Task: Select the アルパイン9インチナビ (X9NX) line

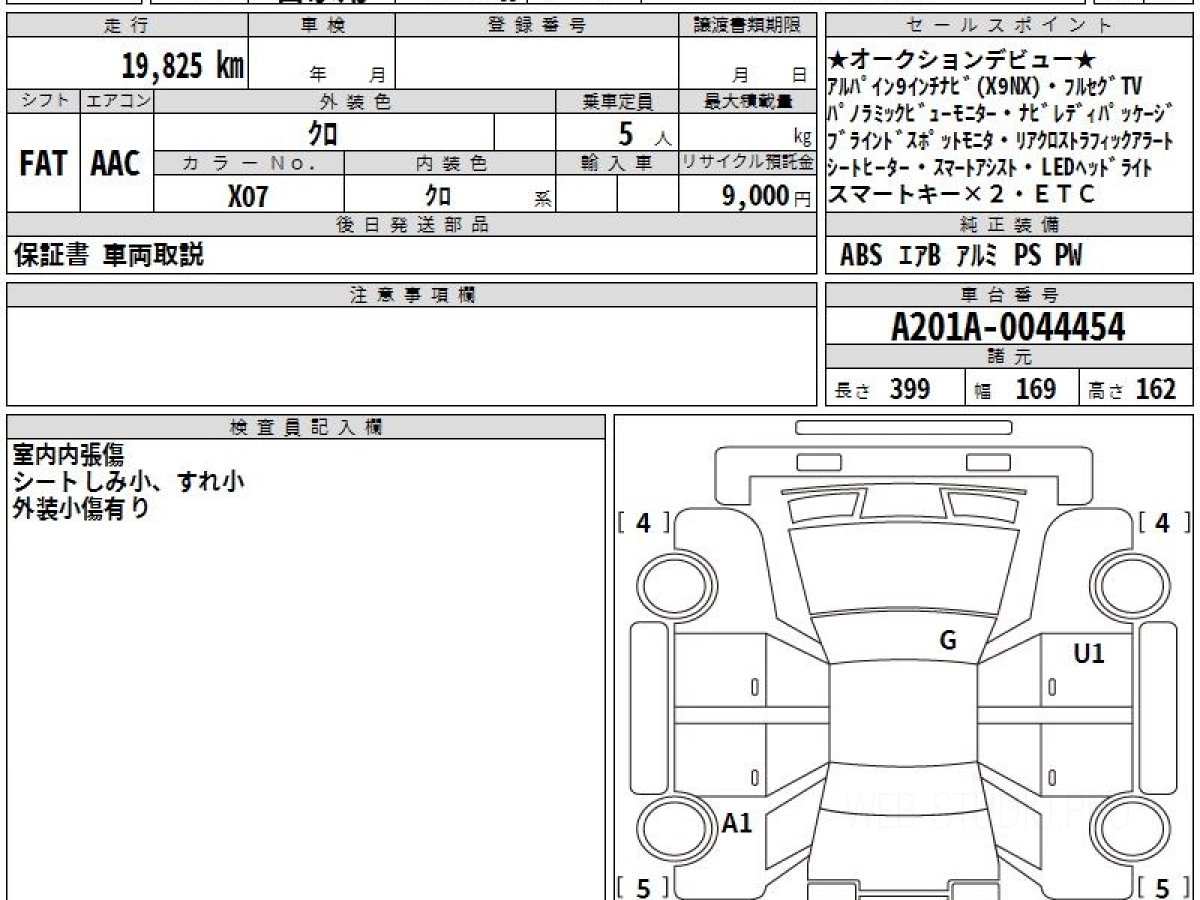Action: (985, 87)
